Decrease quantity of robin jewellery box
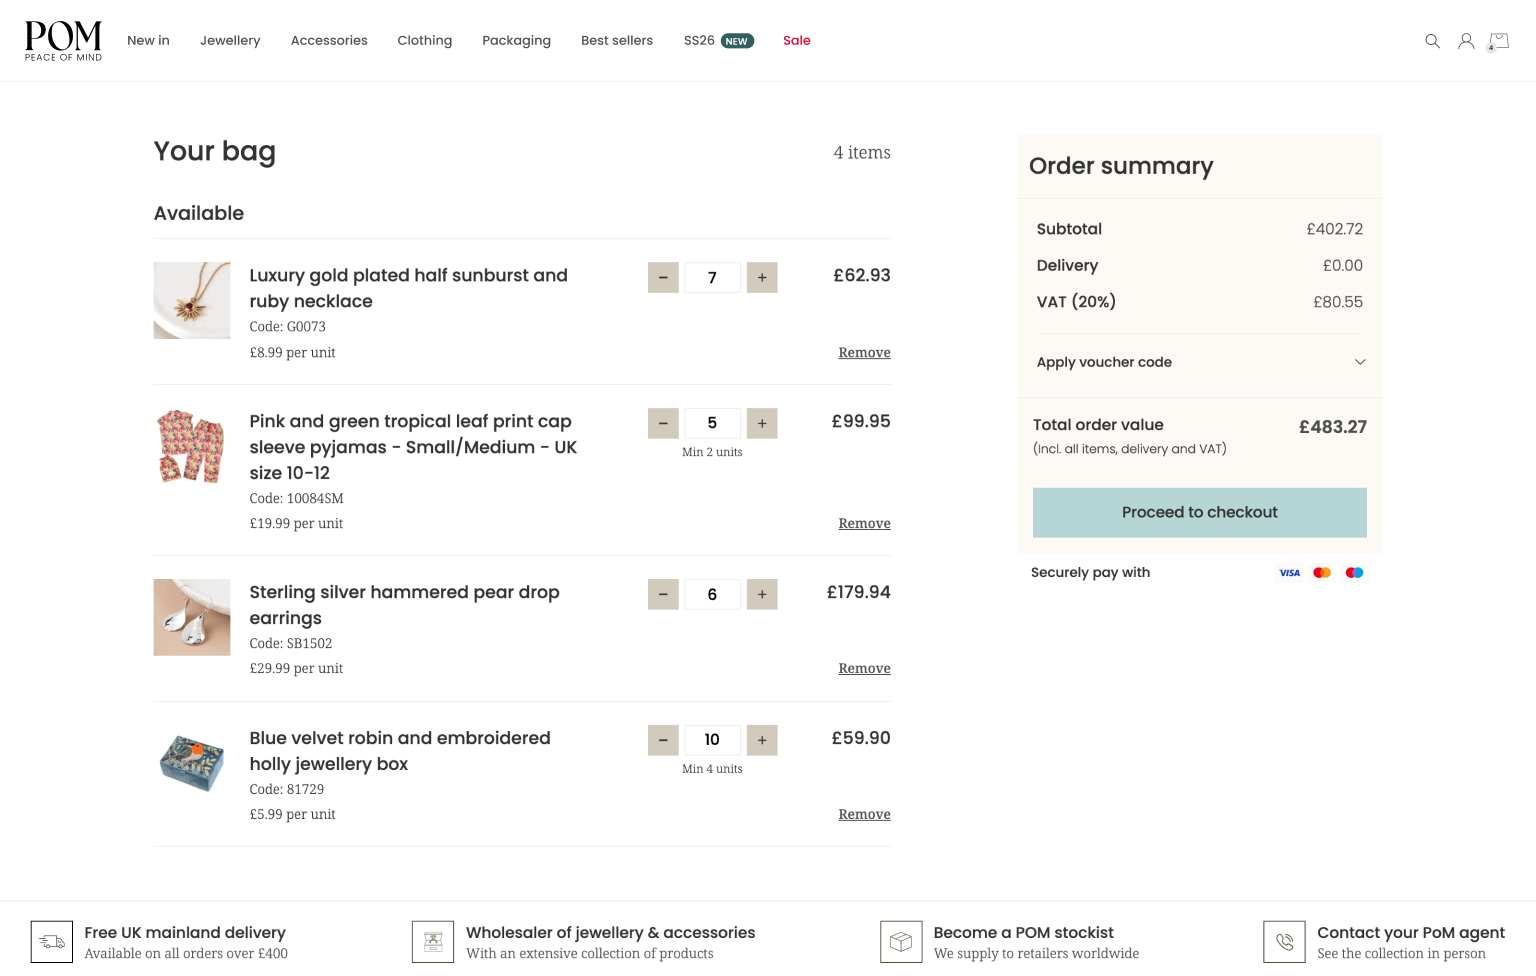1536x976 pixels. tap(663, 740)
